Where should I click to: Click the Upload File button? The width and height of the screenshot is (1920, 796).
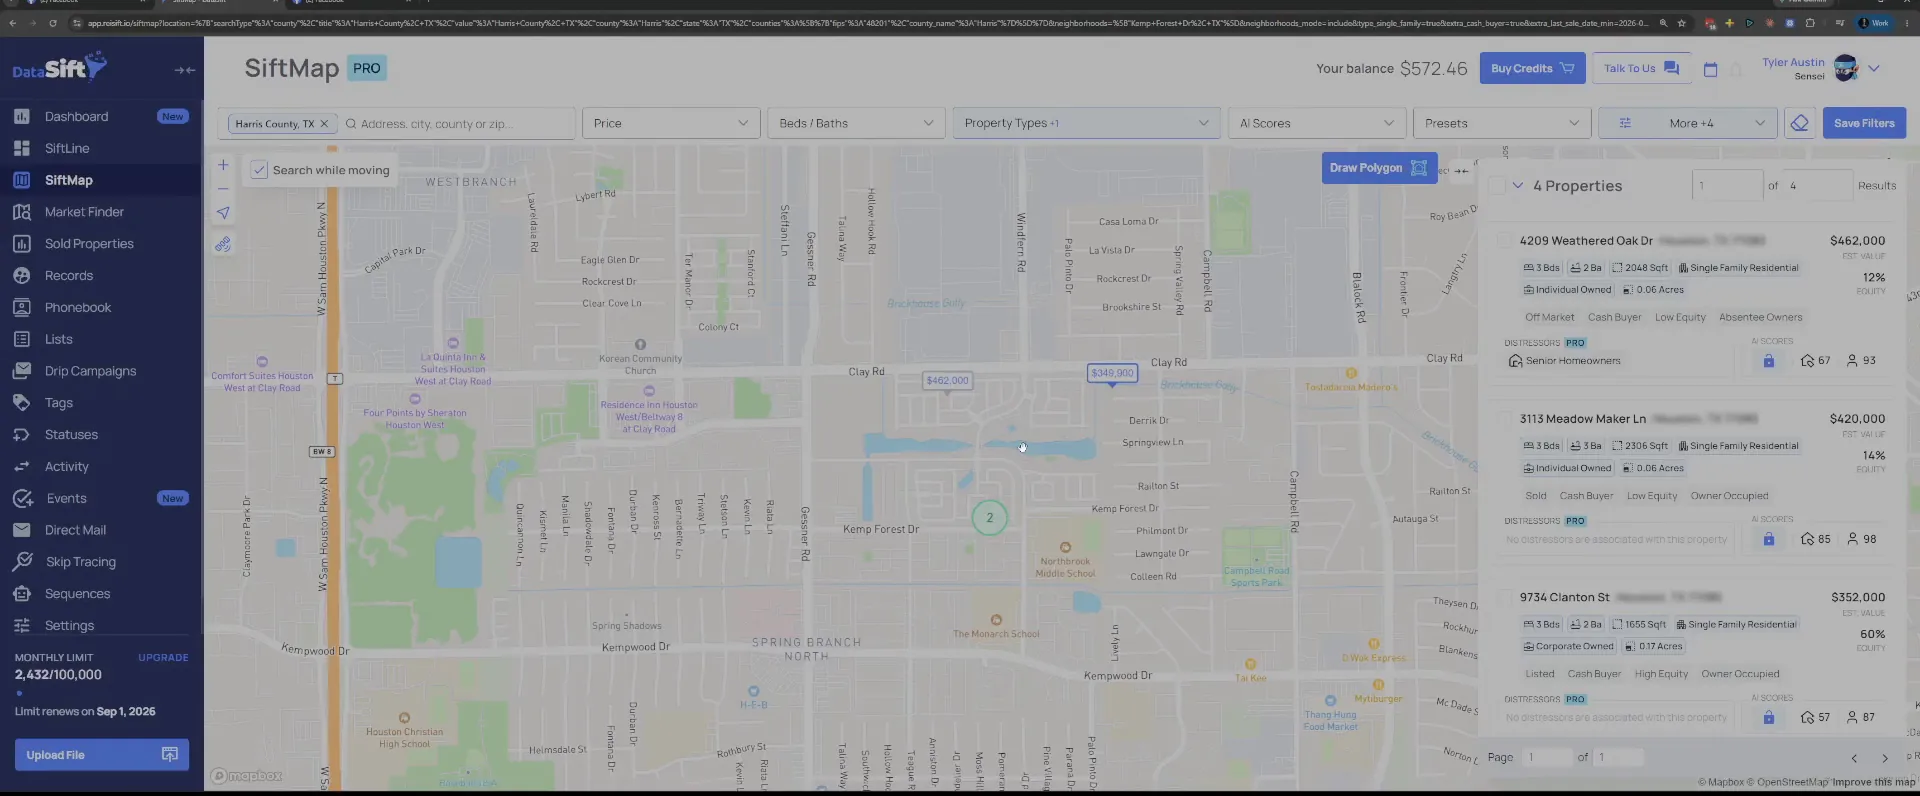tap(101, 755)
